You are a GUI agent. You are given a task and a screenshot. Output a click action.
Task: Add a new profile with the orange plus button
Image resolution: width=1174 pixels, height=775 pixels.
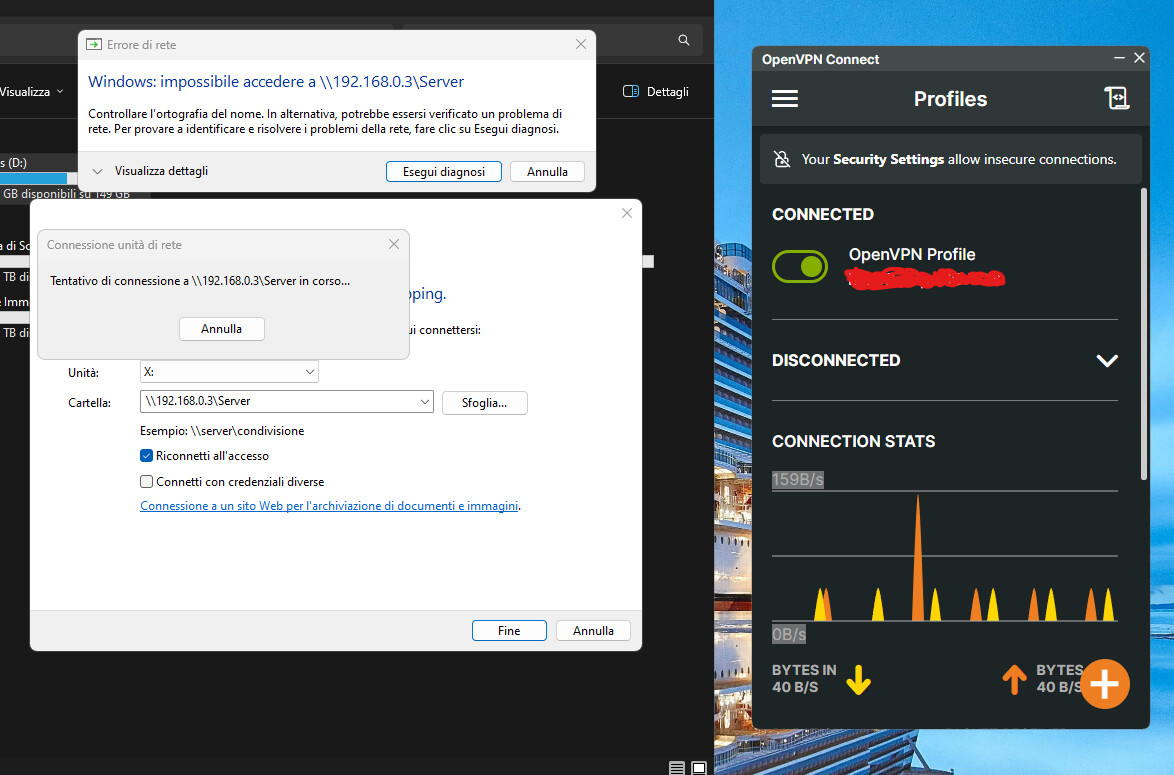pyautogui.click(x=1104, y=684)
